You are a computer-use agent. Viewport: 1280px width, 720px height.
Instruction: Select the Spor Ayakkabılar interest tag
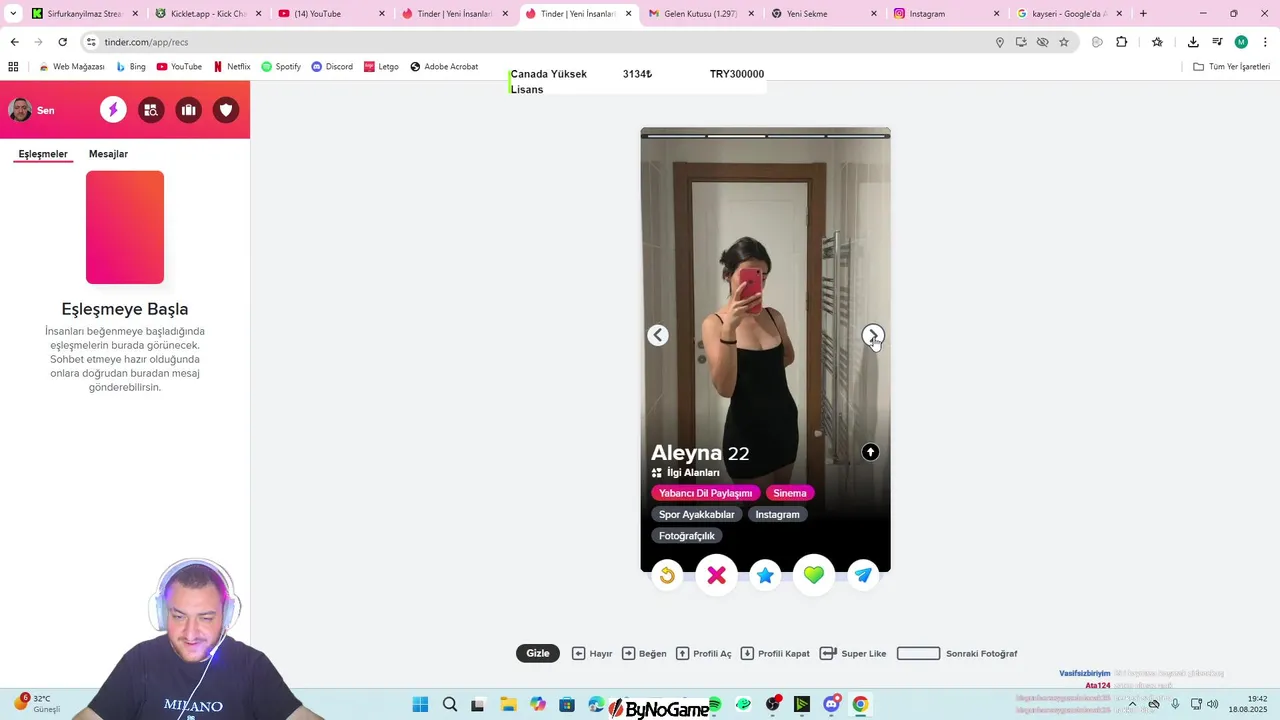pyautogui.click(x=697, y=514)
